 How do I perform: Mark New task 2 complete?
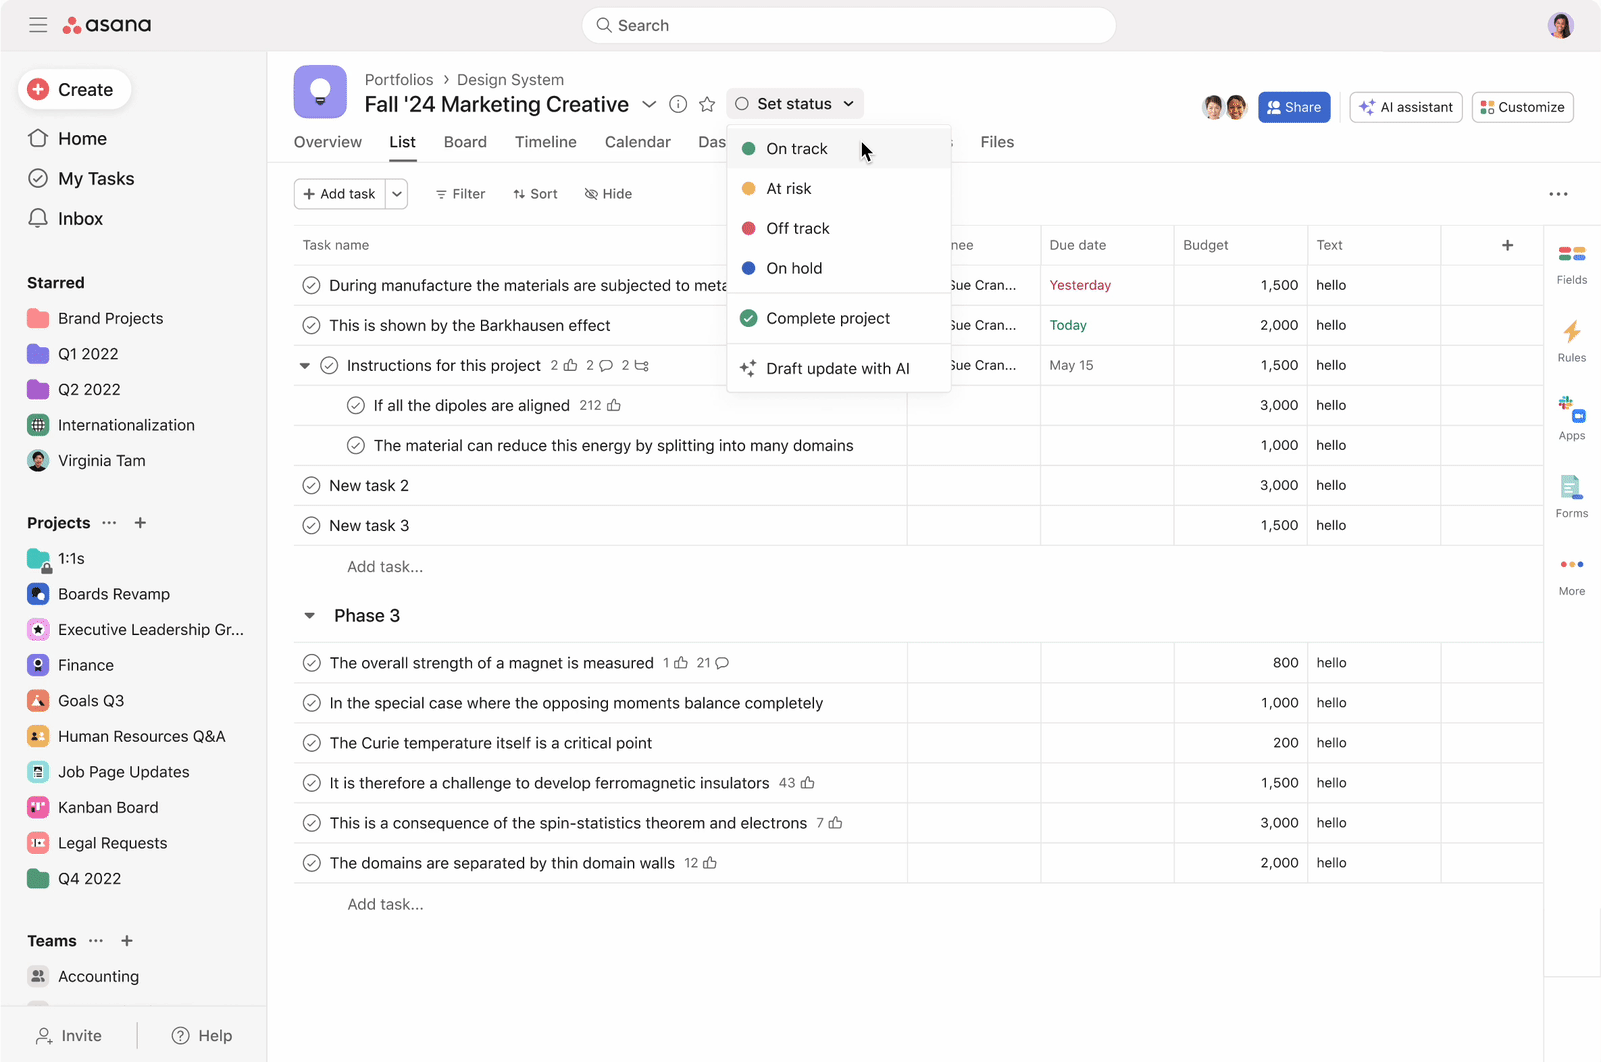click(311, 485)
